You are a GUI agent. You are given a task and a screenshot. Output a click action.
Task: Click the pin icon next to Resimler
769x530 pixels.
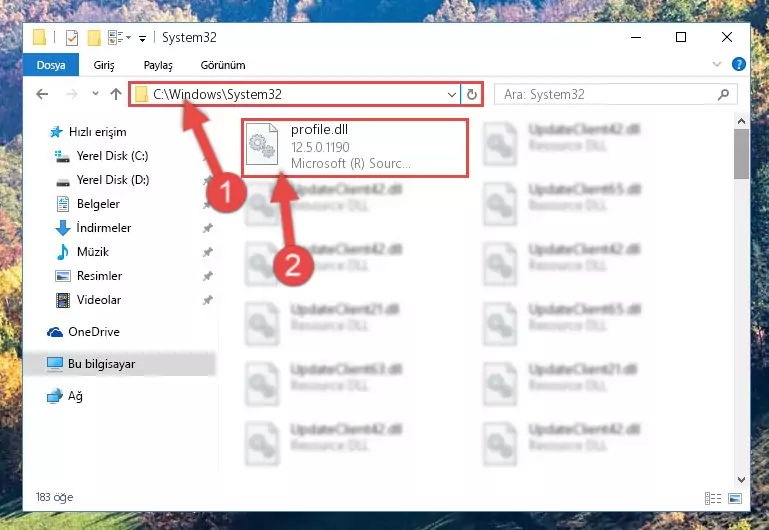coord(208,276)
